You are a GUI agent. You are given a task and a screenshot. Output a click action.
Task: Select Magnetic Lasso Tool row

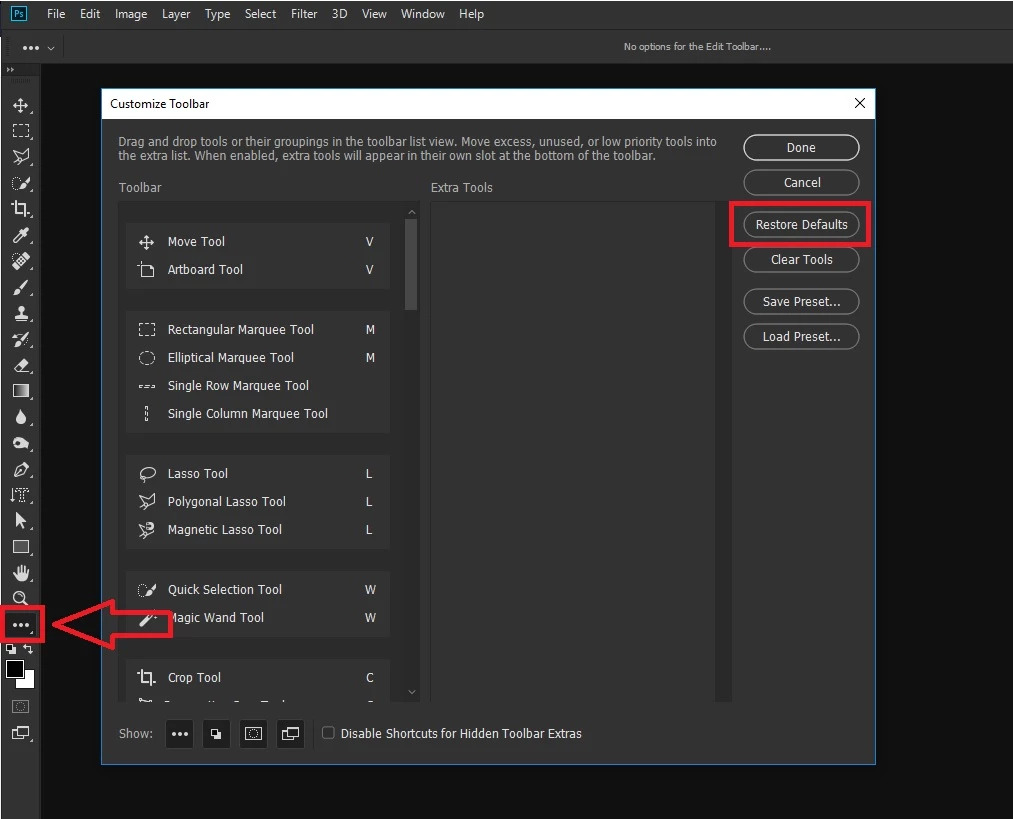[x=258, y=530]
